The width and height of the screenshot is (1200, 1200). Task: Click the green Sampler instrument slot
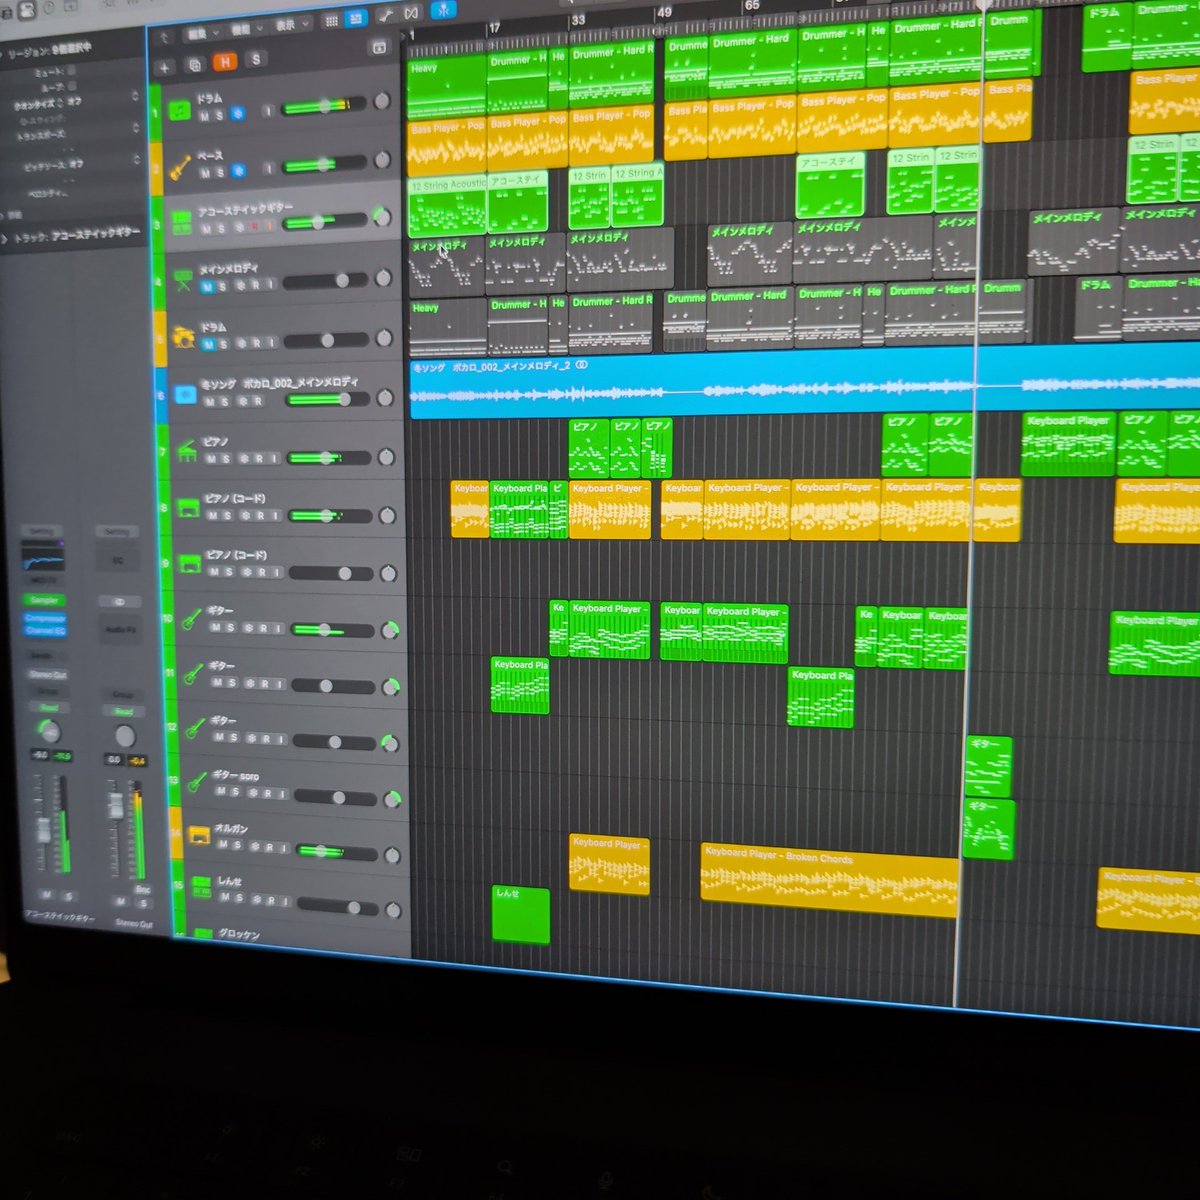[44, 600]
